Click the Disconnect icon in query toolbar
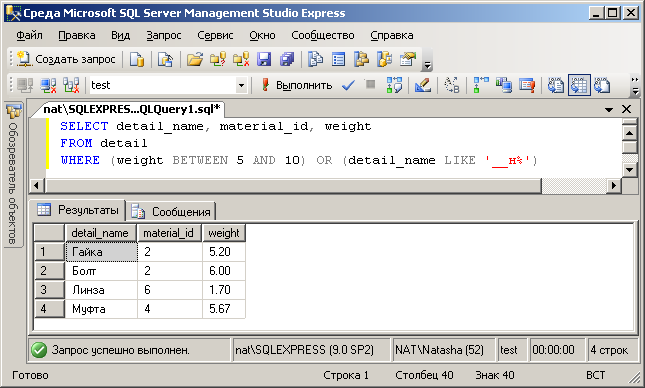Viewport: 645px width, 388px height. click(48, 85)
